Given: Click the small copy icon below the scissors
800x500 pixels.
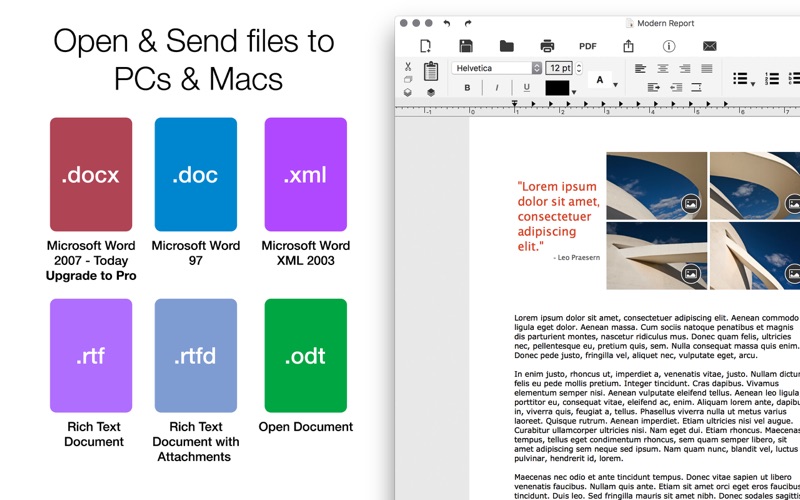Looking at the screenshot, I should [408, 80].
